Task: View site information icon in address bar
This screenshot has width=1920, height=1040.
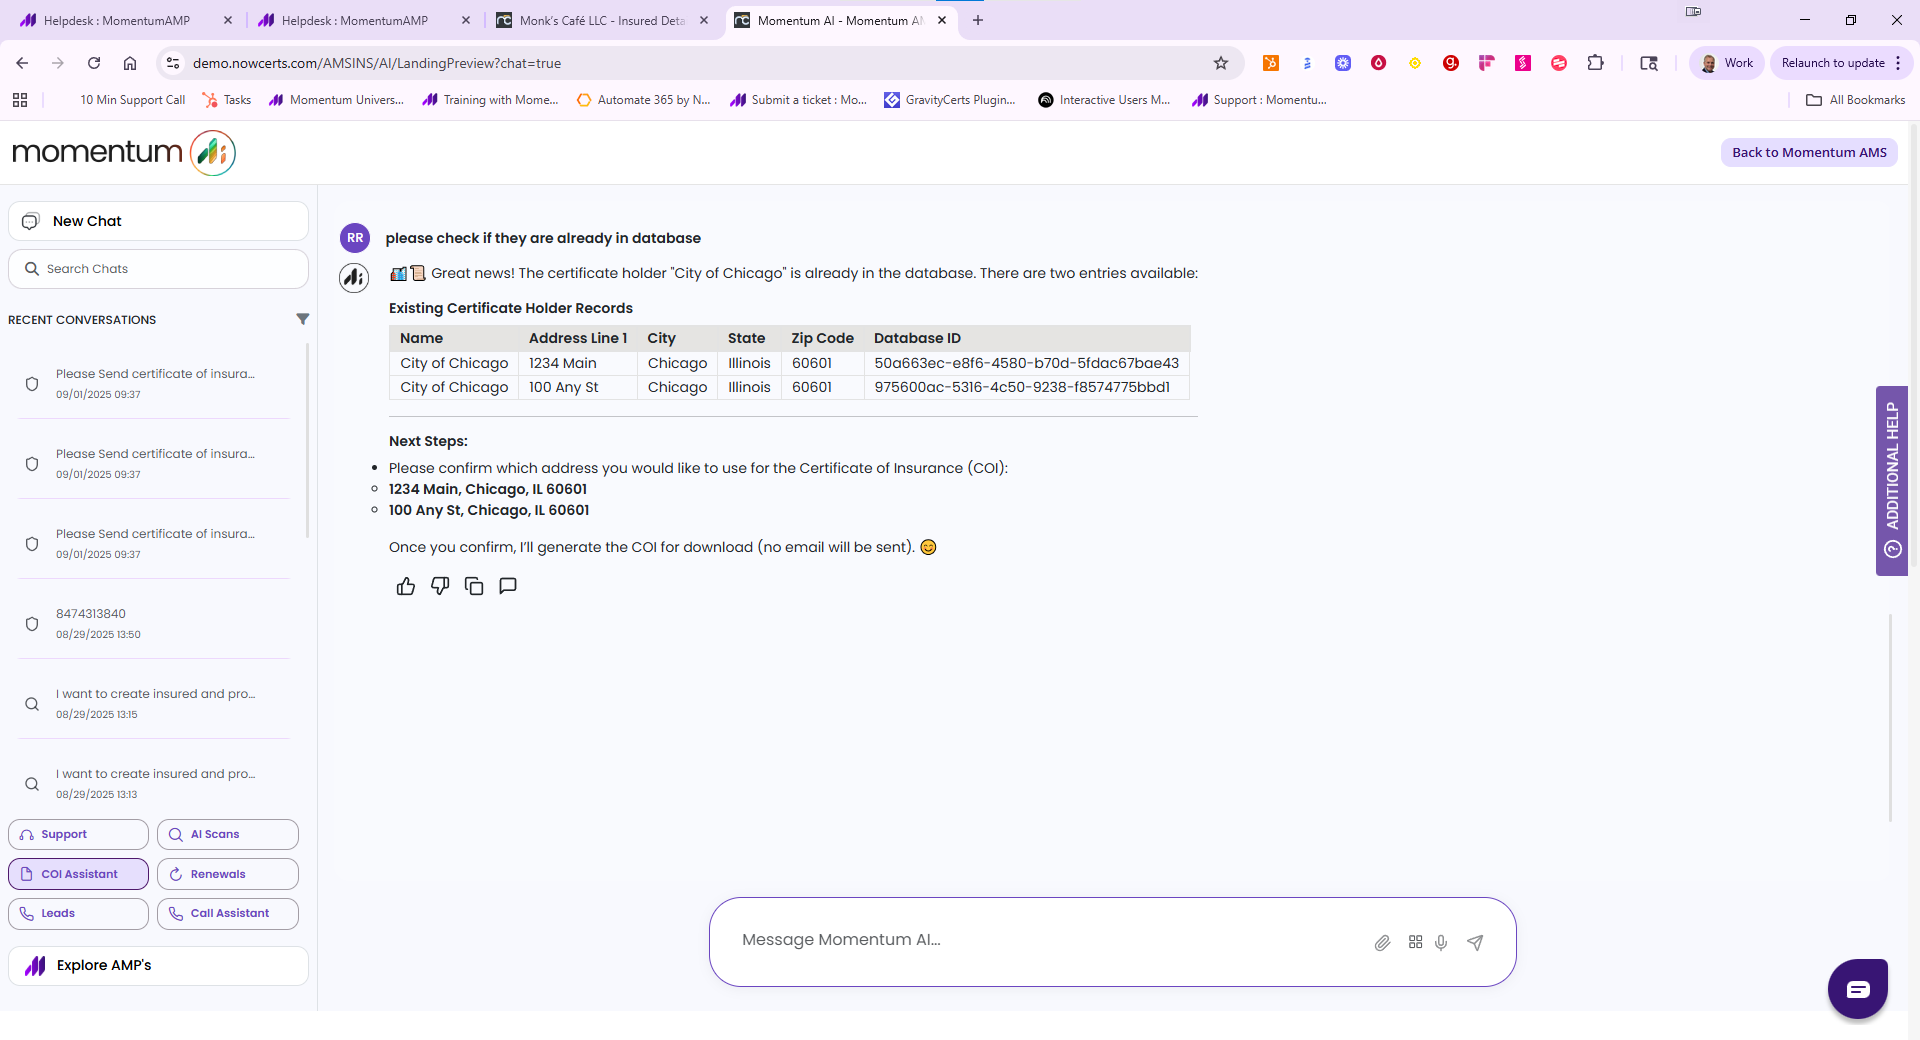Action: [173, 63]
